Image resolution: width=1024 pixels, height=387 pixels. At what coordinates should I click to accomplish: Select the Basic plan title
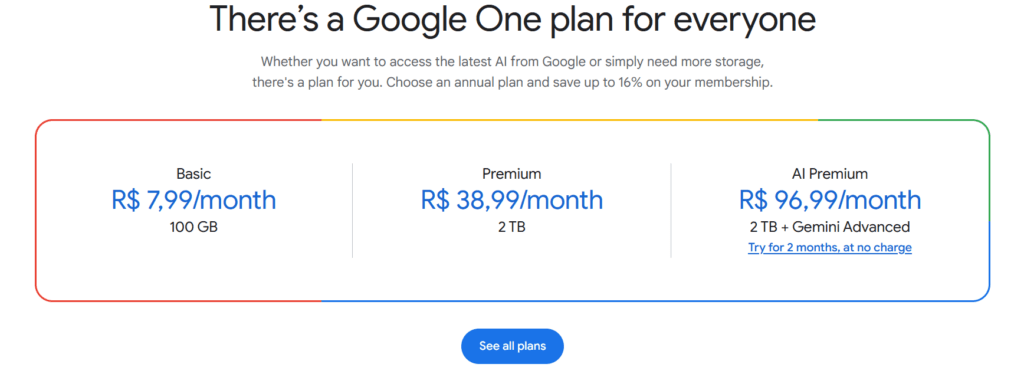pos(194,174)
